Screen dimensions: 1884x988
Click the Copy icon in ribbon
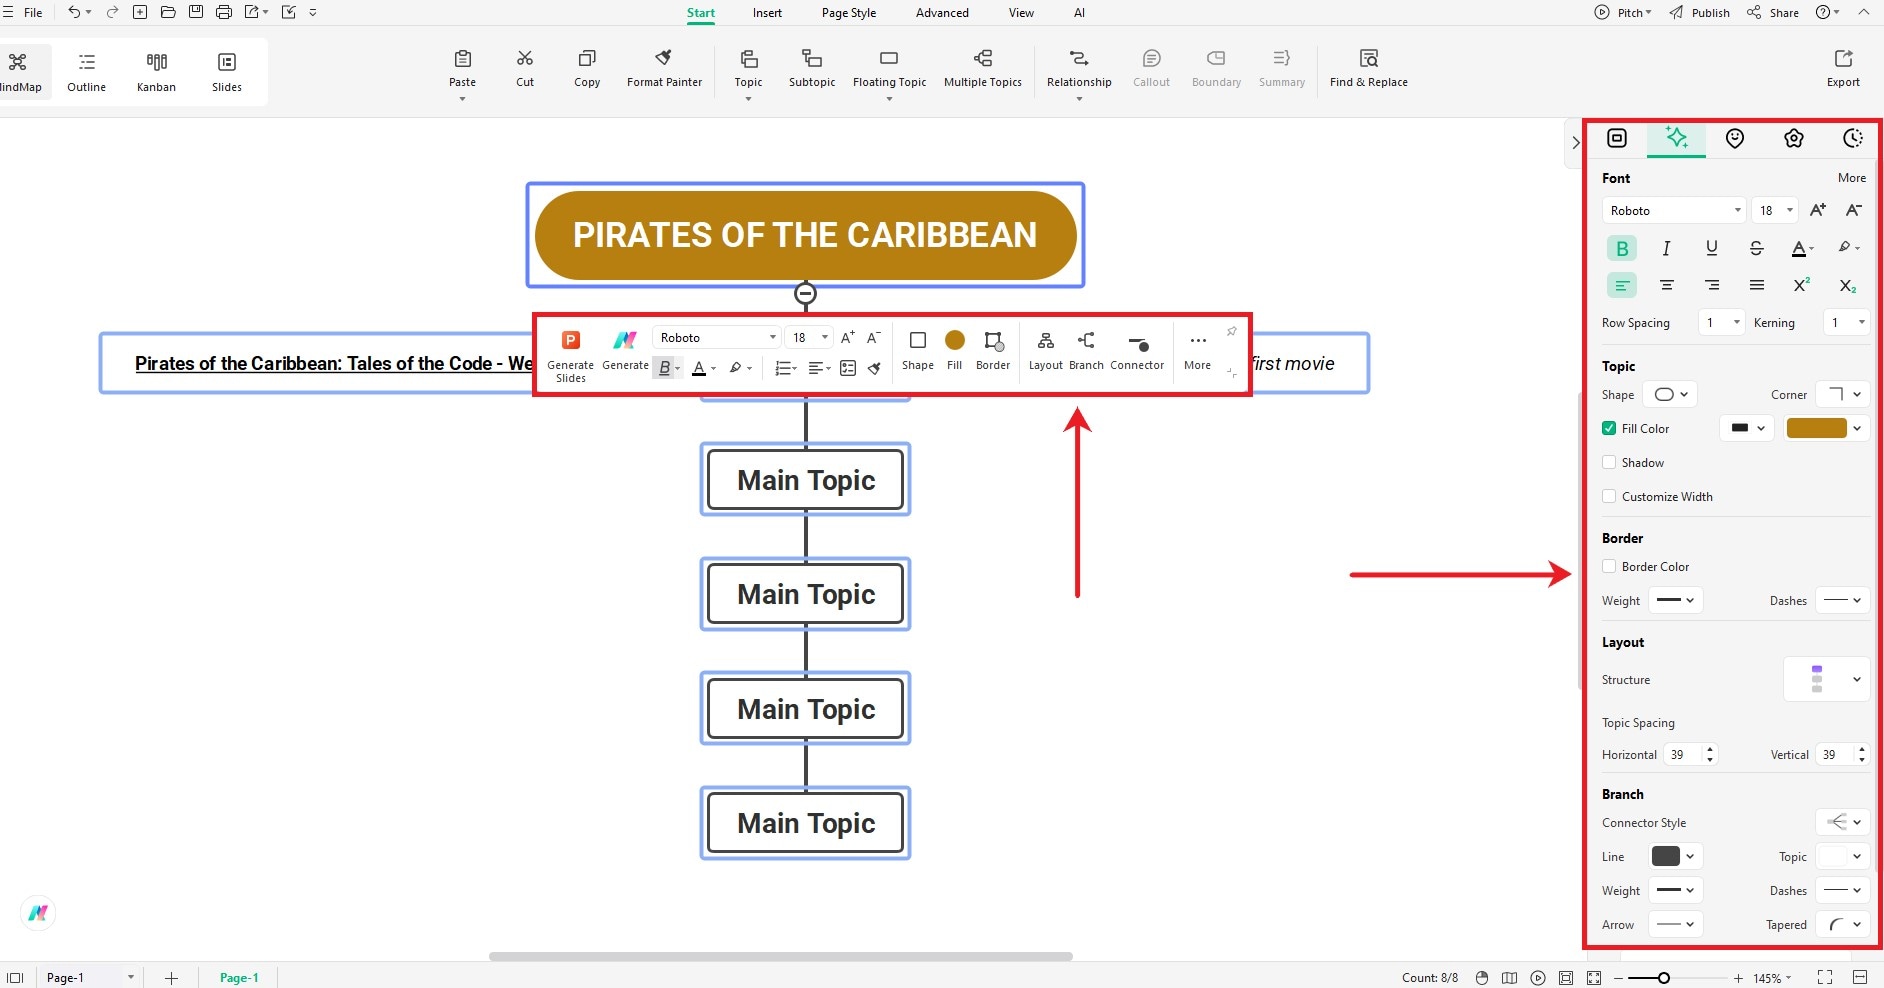click(x=587, y=58)
